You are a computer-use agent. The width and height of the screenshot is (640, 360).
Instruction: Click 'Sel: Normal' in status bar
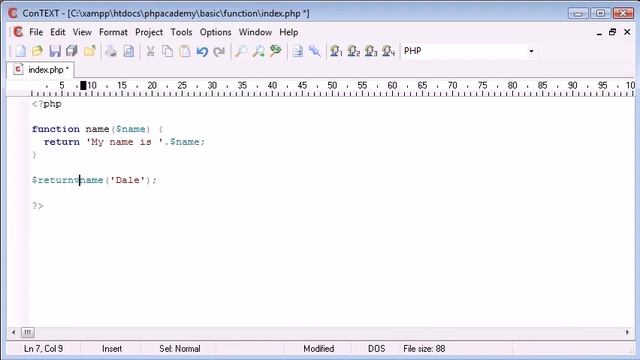180,349
